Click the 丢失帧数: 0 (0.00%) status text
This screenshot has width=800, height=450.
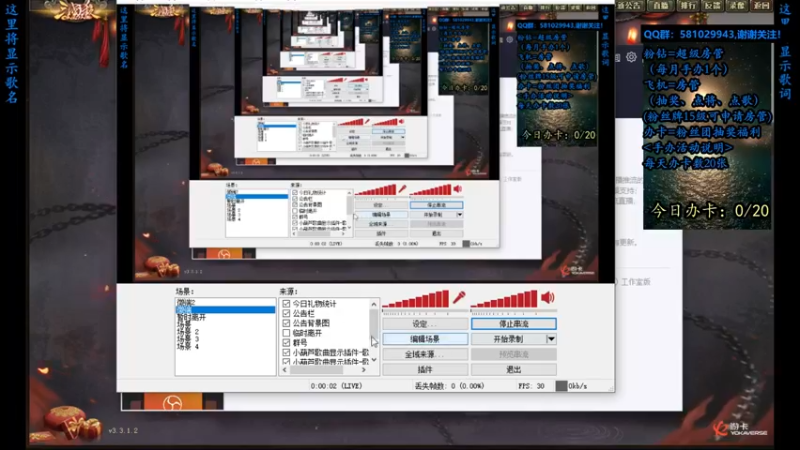(449, 386)
